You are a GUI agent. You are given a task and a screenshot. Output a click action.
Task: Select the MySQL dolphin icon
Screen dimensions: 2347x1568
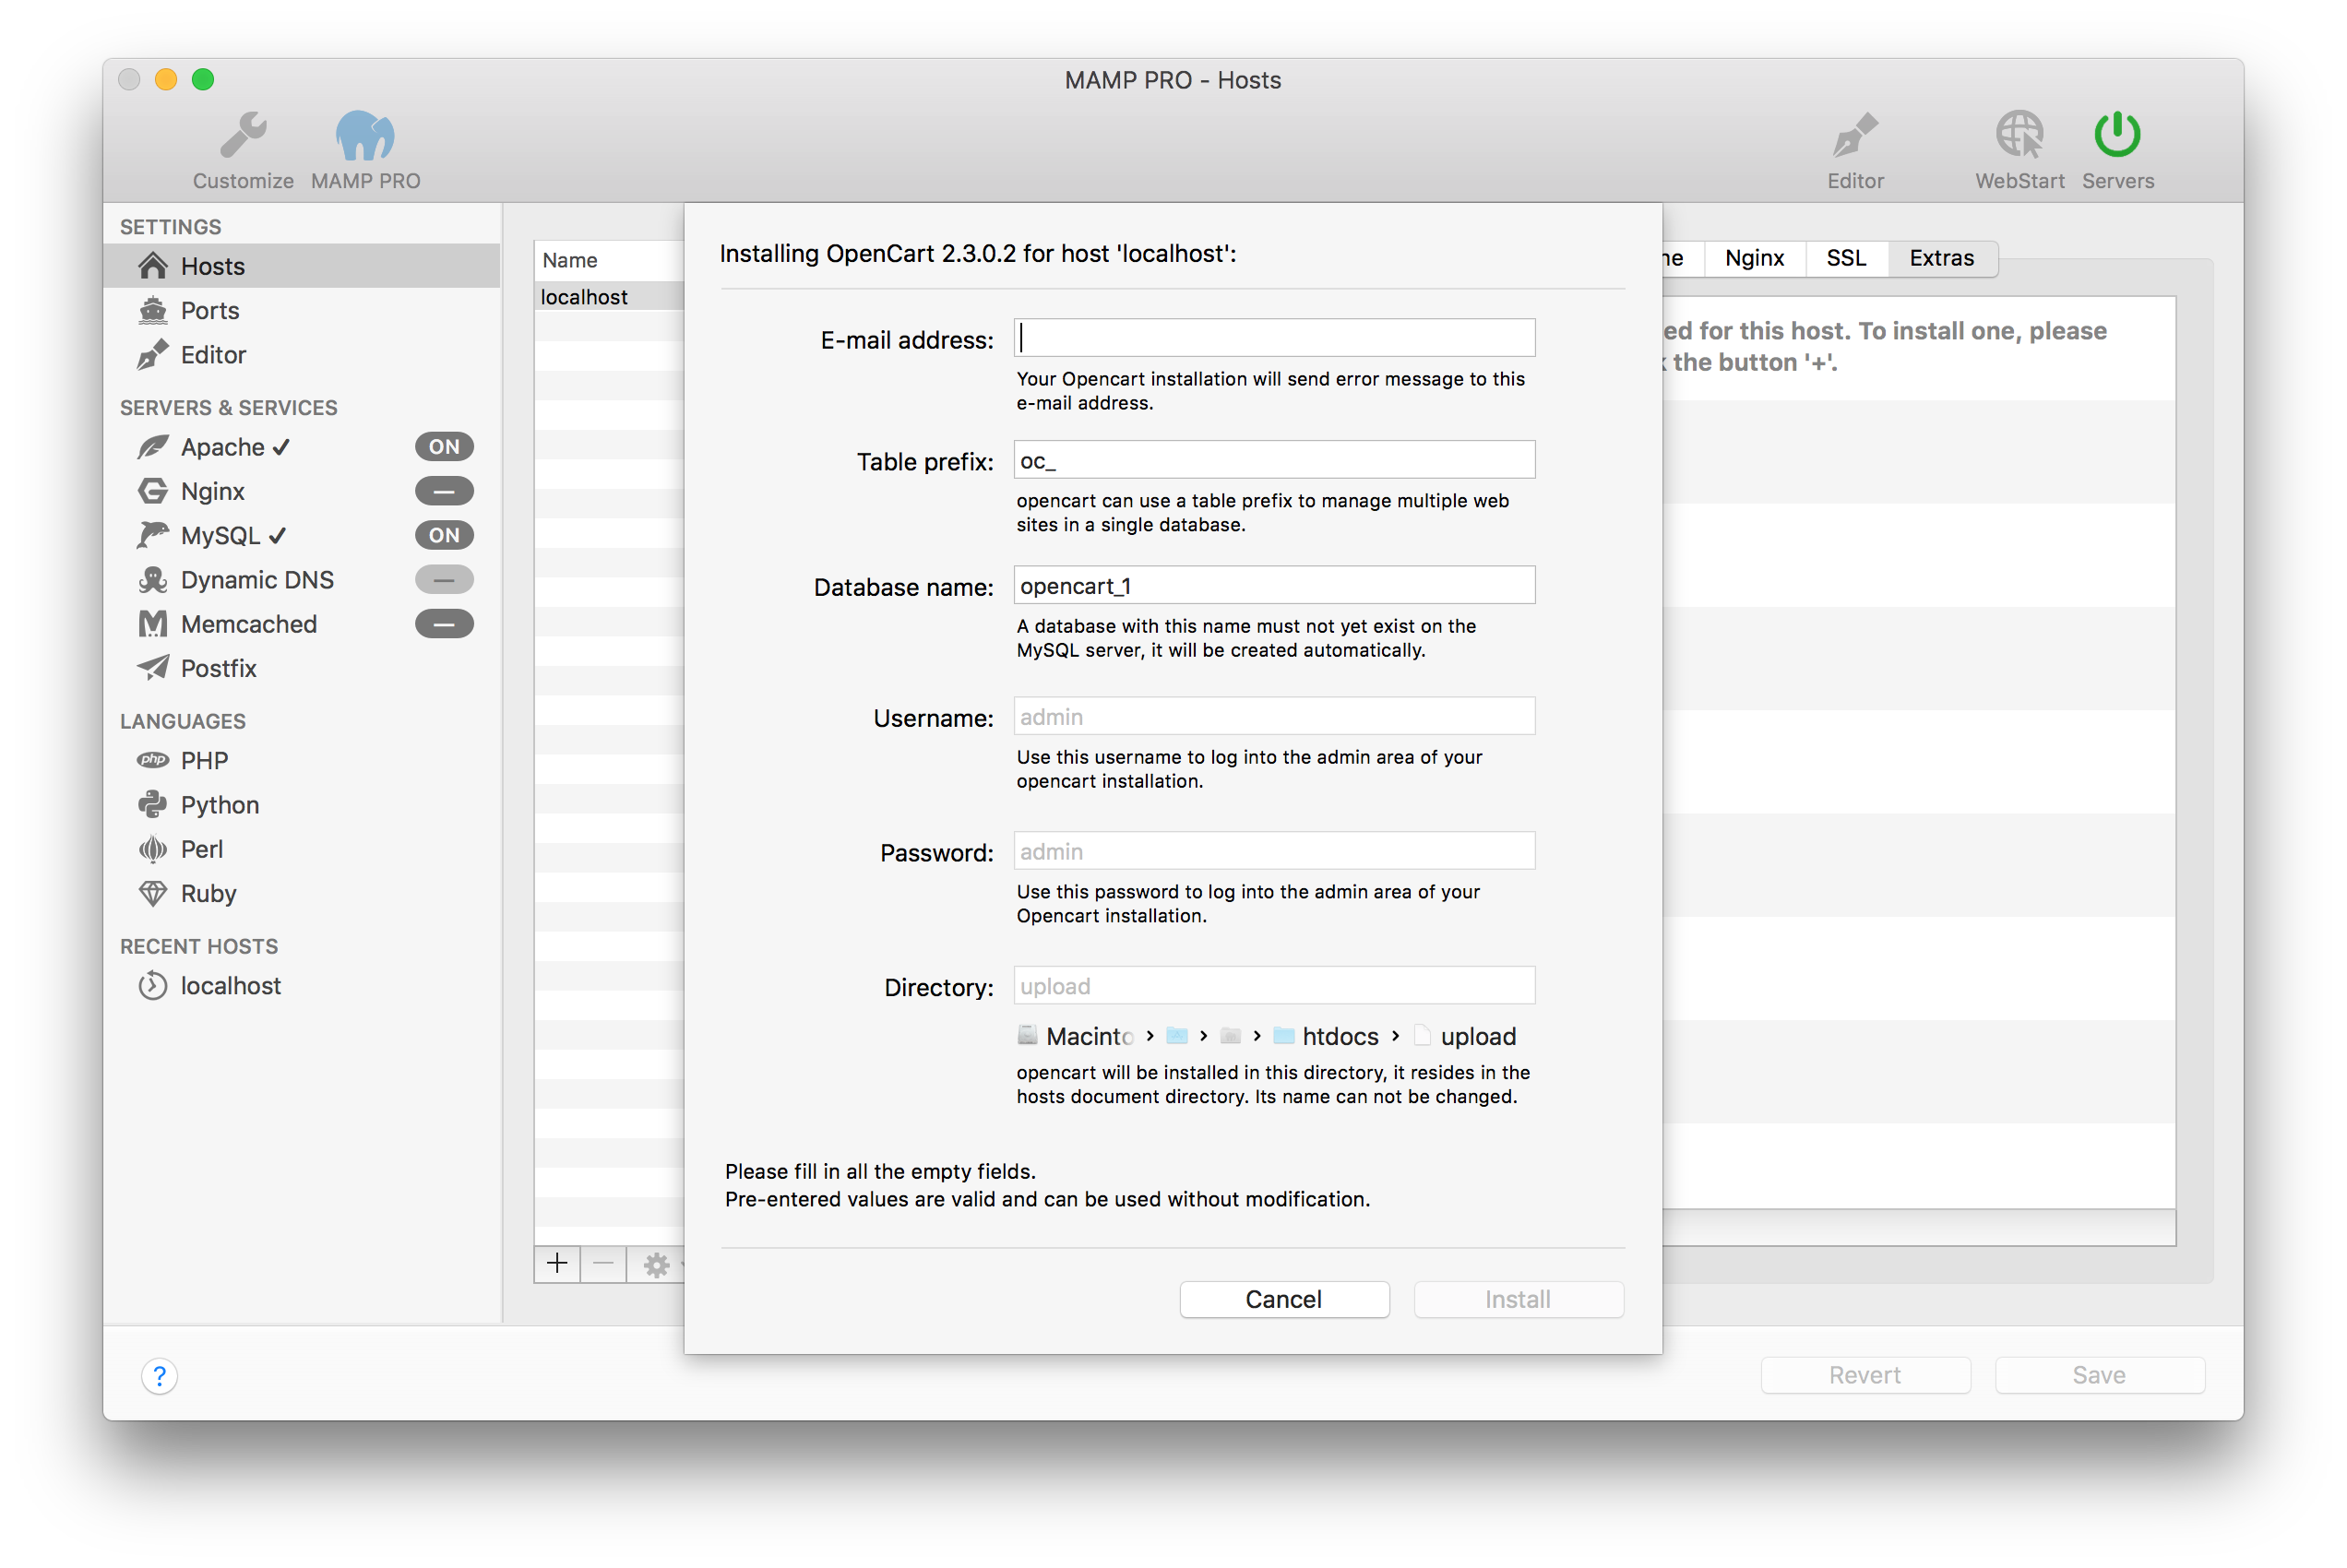point(153,535)
